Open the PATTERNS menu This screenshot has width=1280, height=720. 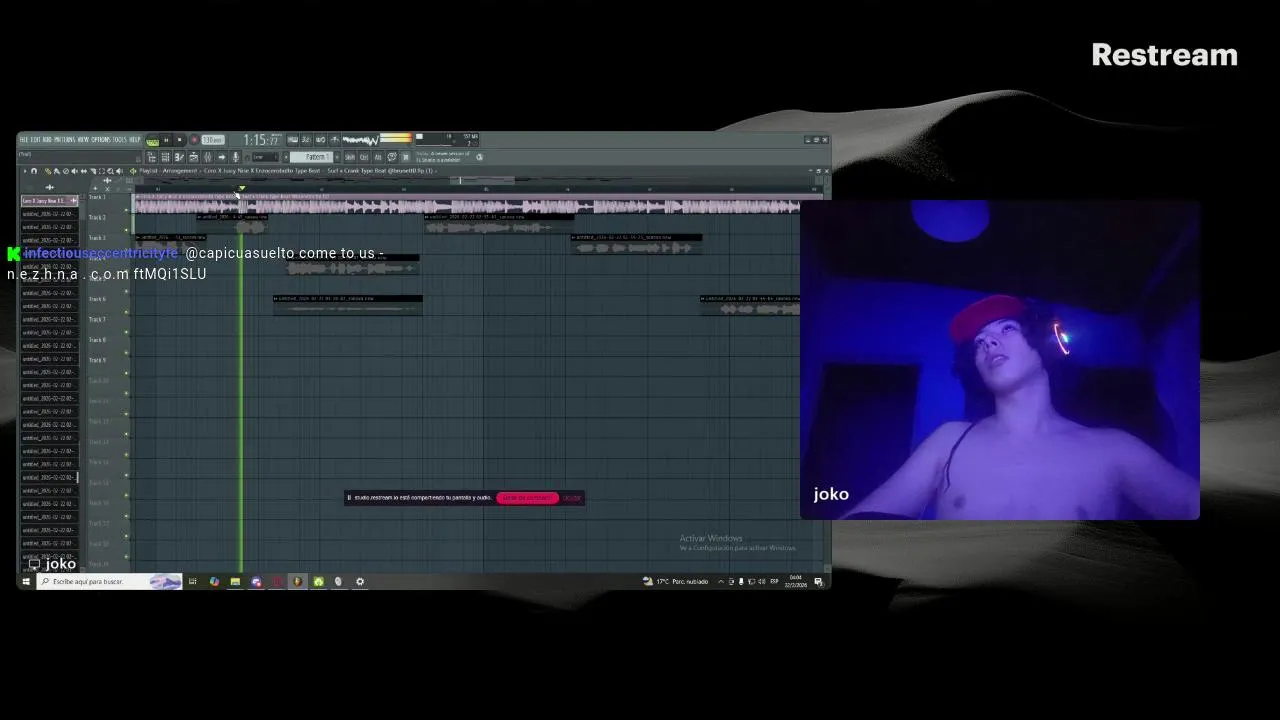click(x=64, y=140)
